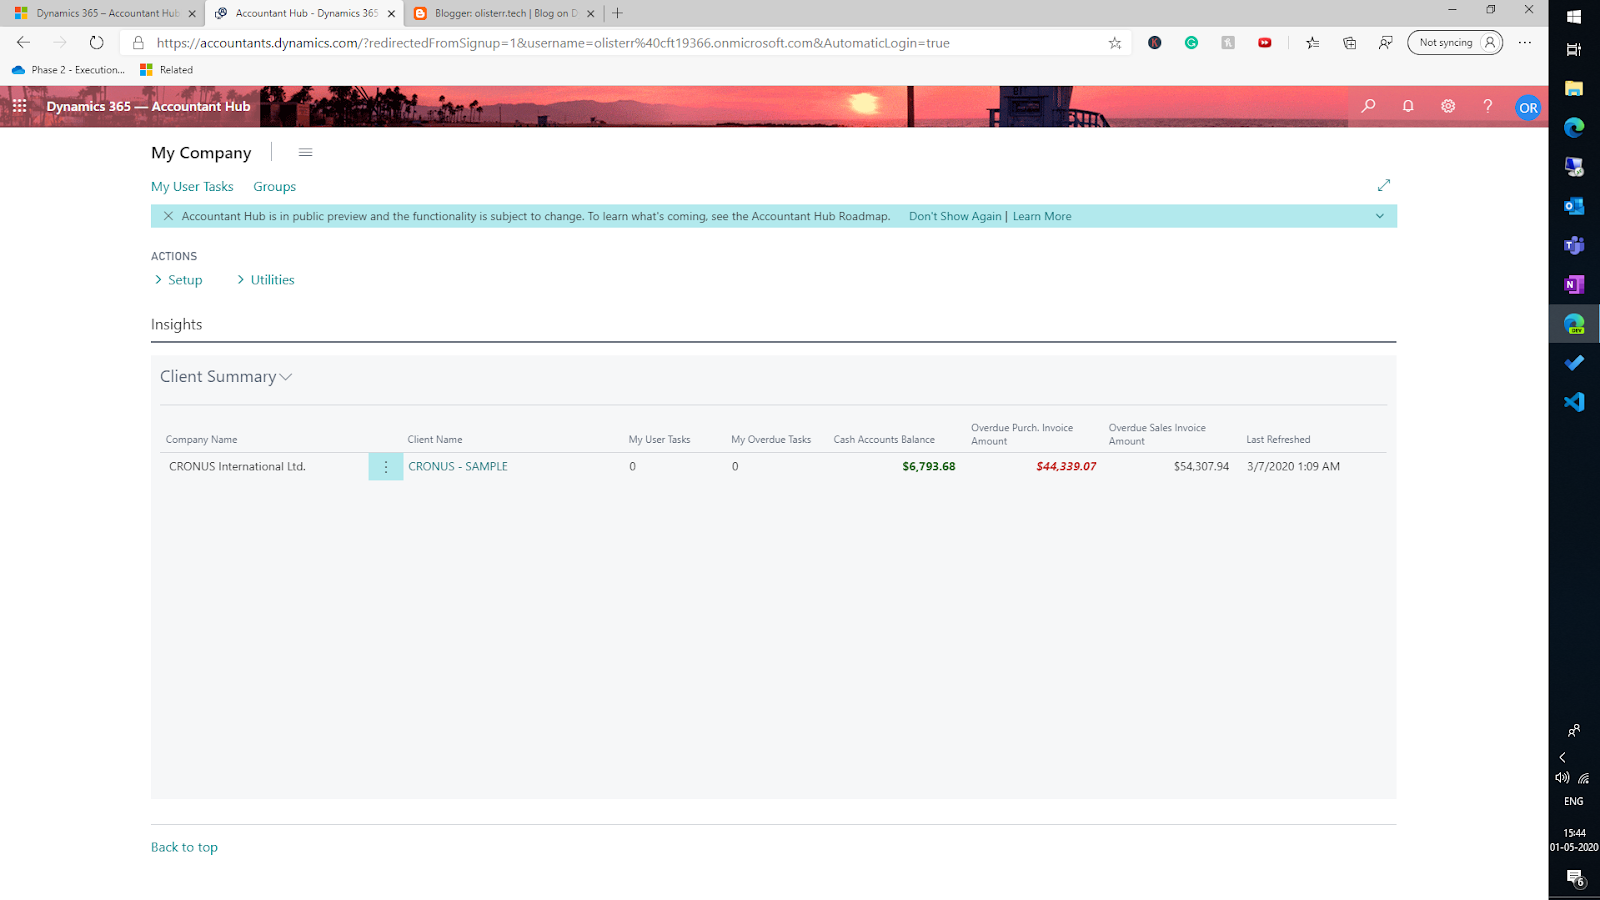The image size is (1600, 900).
Task: Open the browser Collections icon
Action: click(x=1350, y=43)
